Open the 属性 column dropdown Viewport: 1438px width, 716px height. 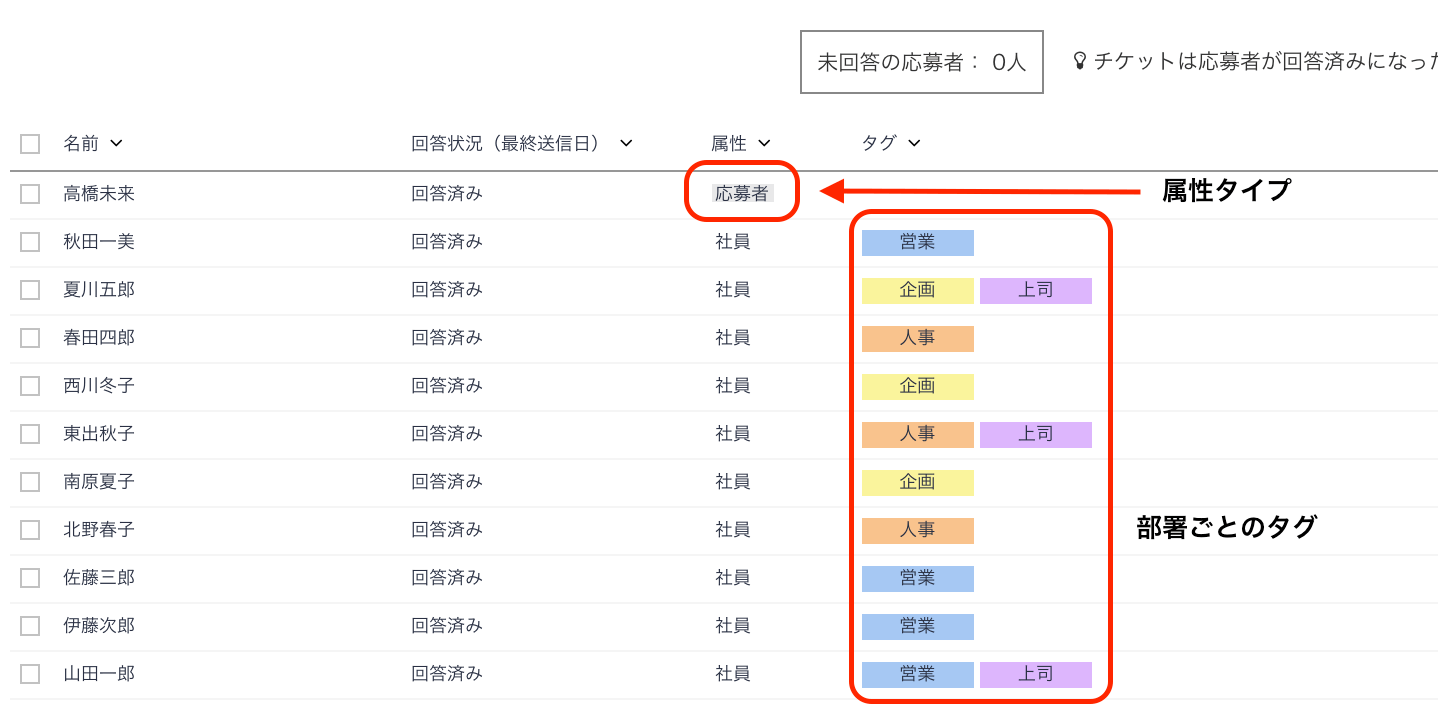(x=764, y=143)
